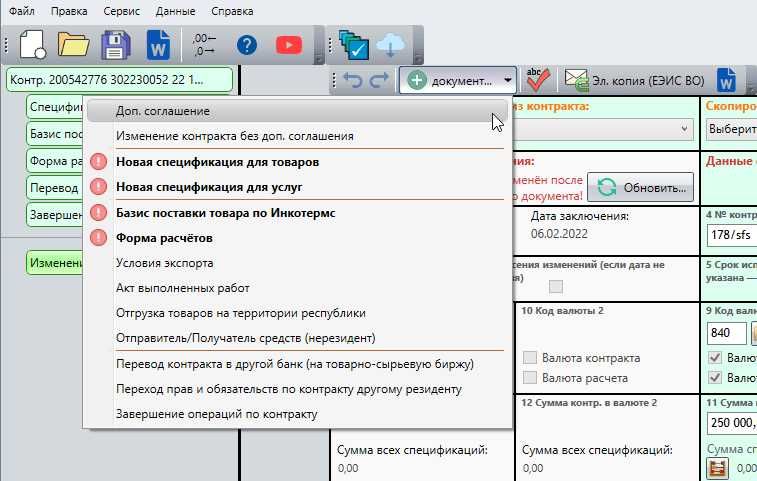Choose Перевод контракта в другой банк
Screen dimensions: 757x481
pyautogui.click(x=297, y=364)
